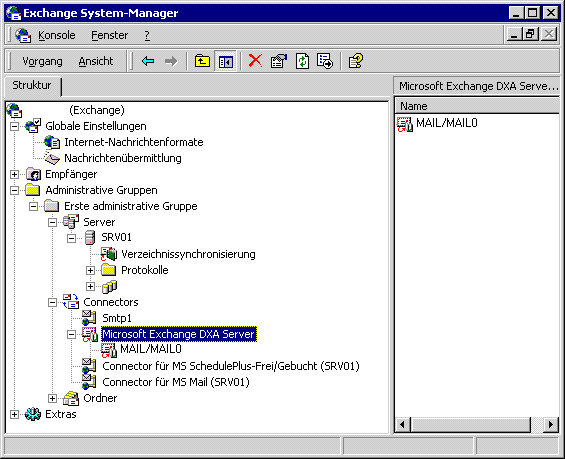
Task: Click the Extras gear icon
Action: click(x=33, y=414)
